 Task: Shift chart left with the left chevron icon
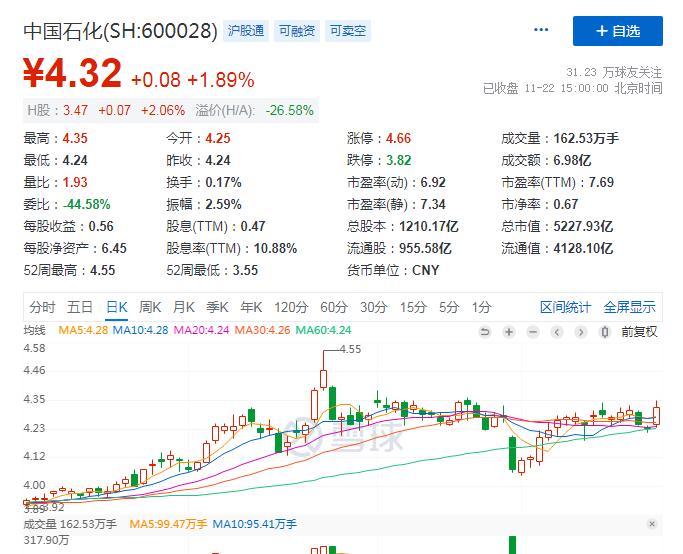tap(557, 332)
